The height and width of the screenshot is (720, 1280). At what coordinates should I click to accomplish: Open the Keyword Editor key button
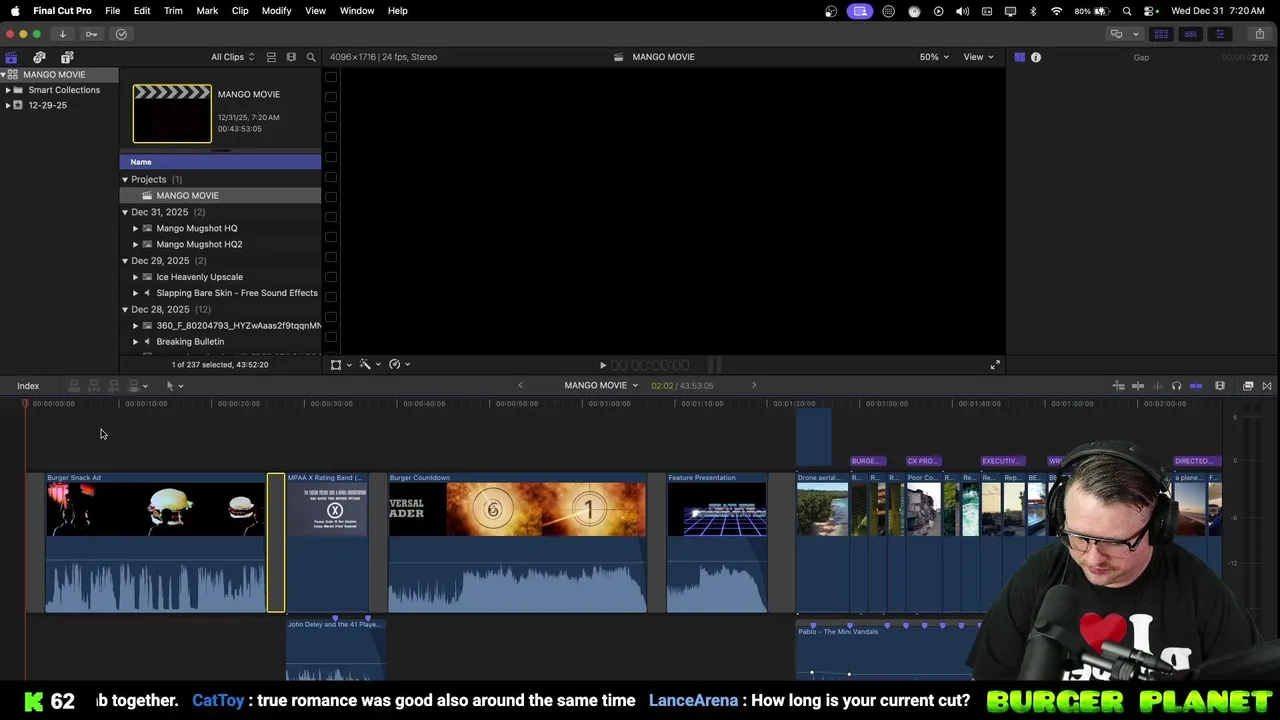click(91, 34)
